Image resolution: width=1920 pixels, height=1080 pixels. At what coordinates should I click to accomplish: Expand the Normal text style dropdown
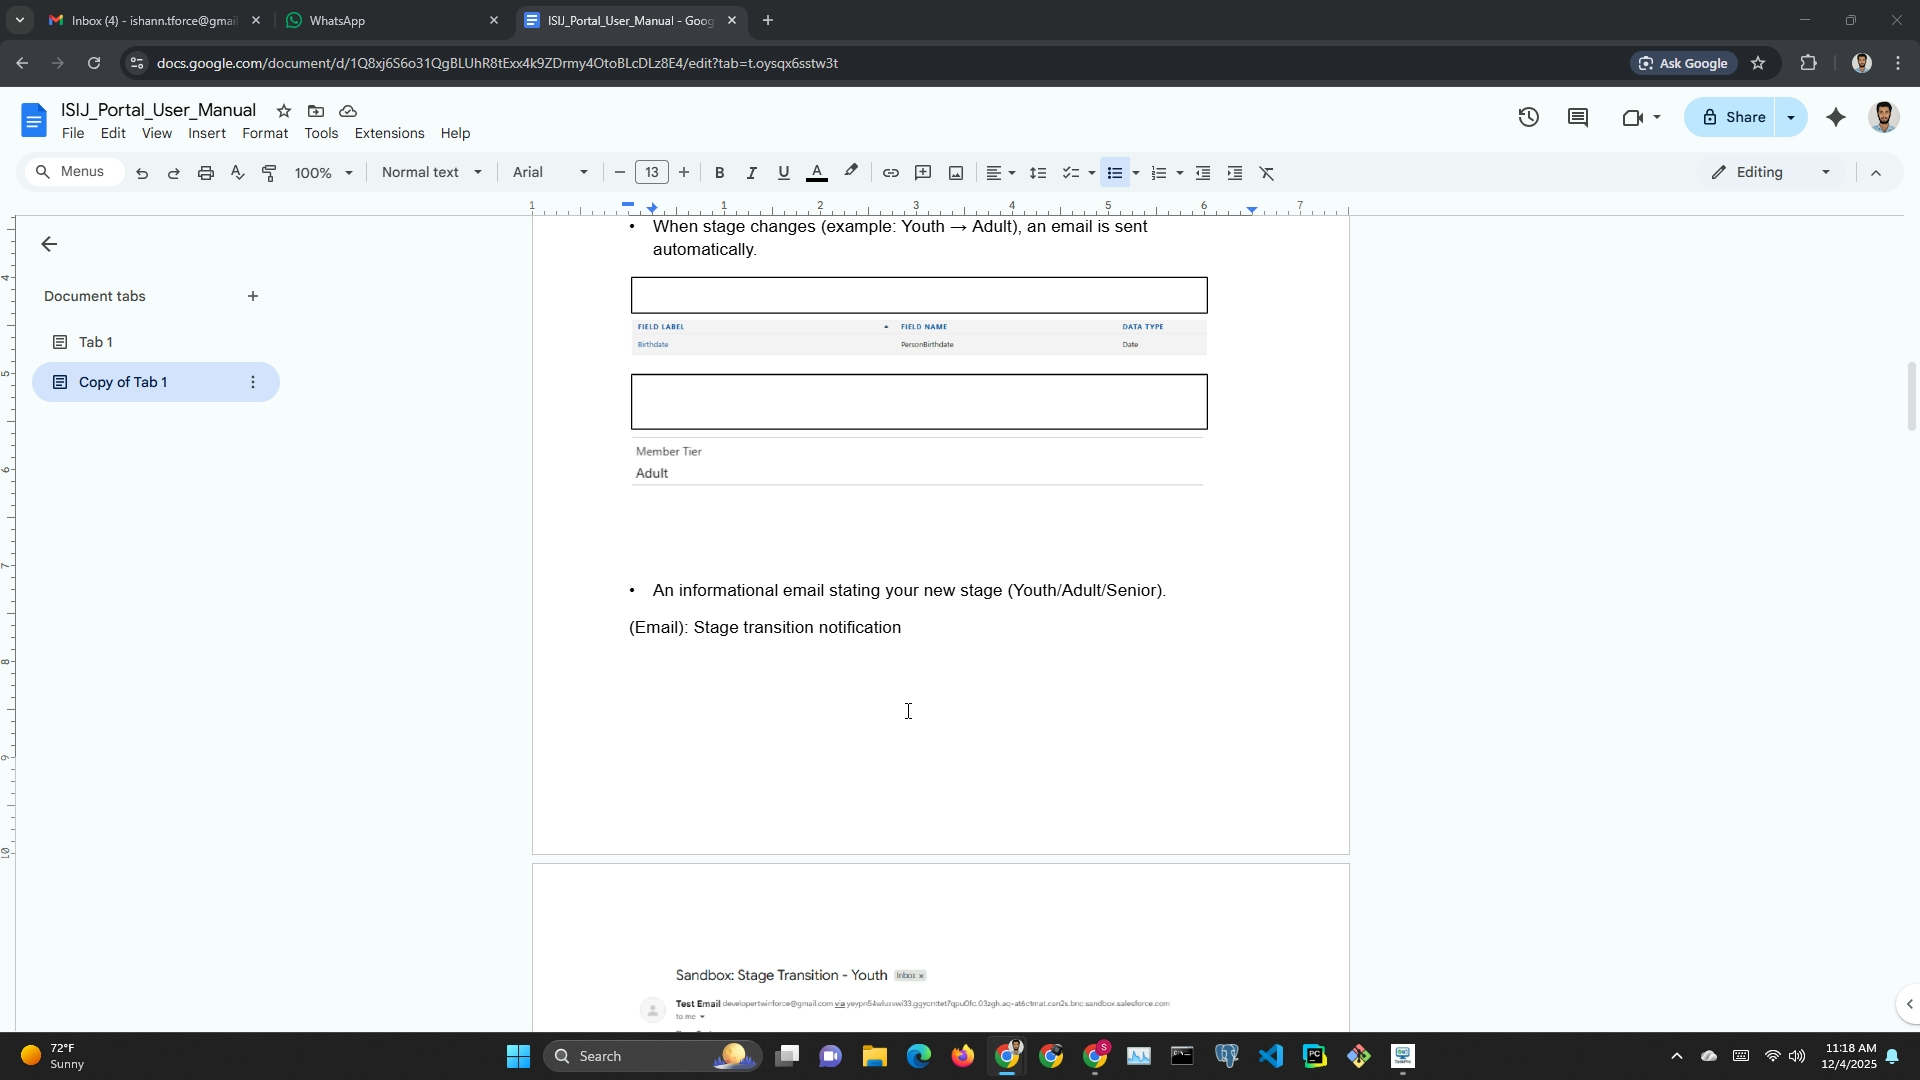[x=431, y=172]
